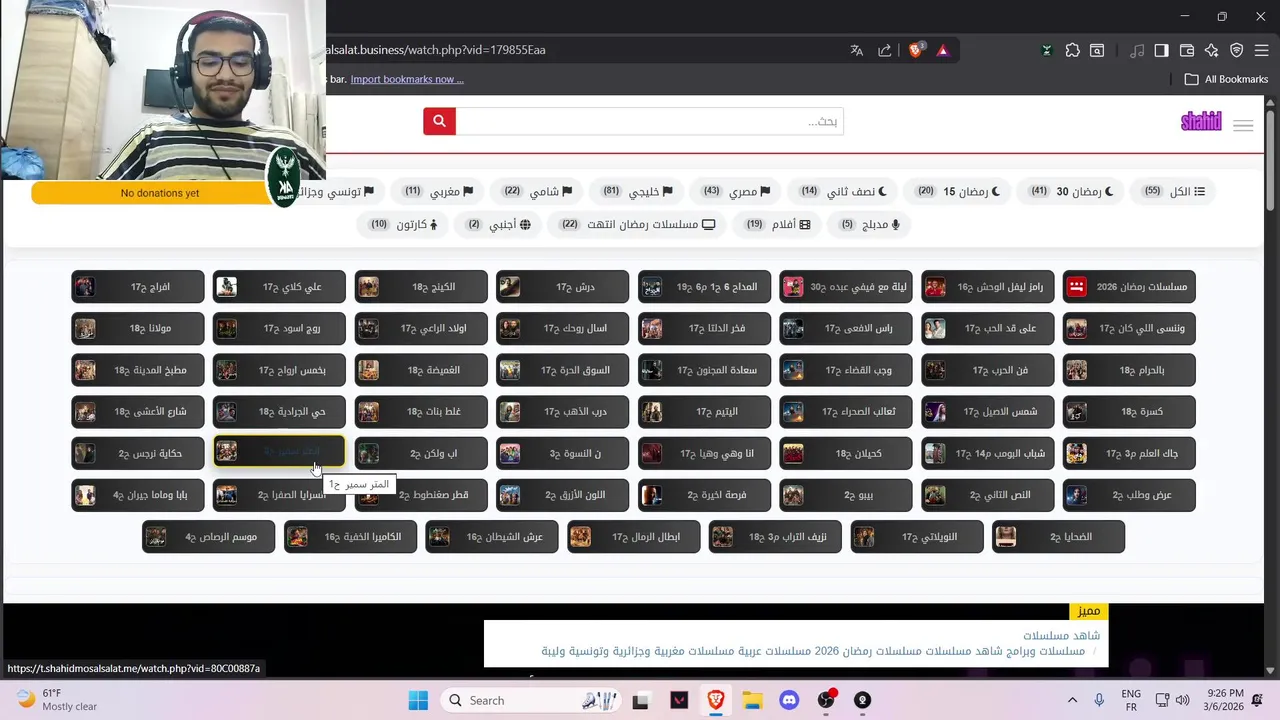
Task: Click the Valorant icon in taskbar
Action: 679,700
